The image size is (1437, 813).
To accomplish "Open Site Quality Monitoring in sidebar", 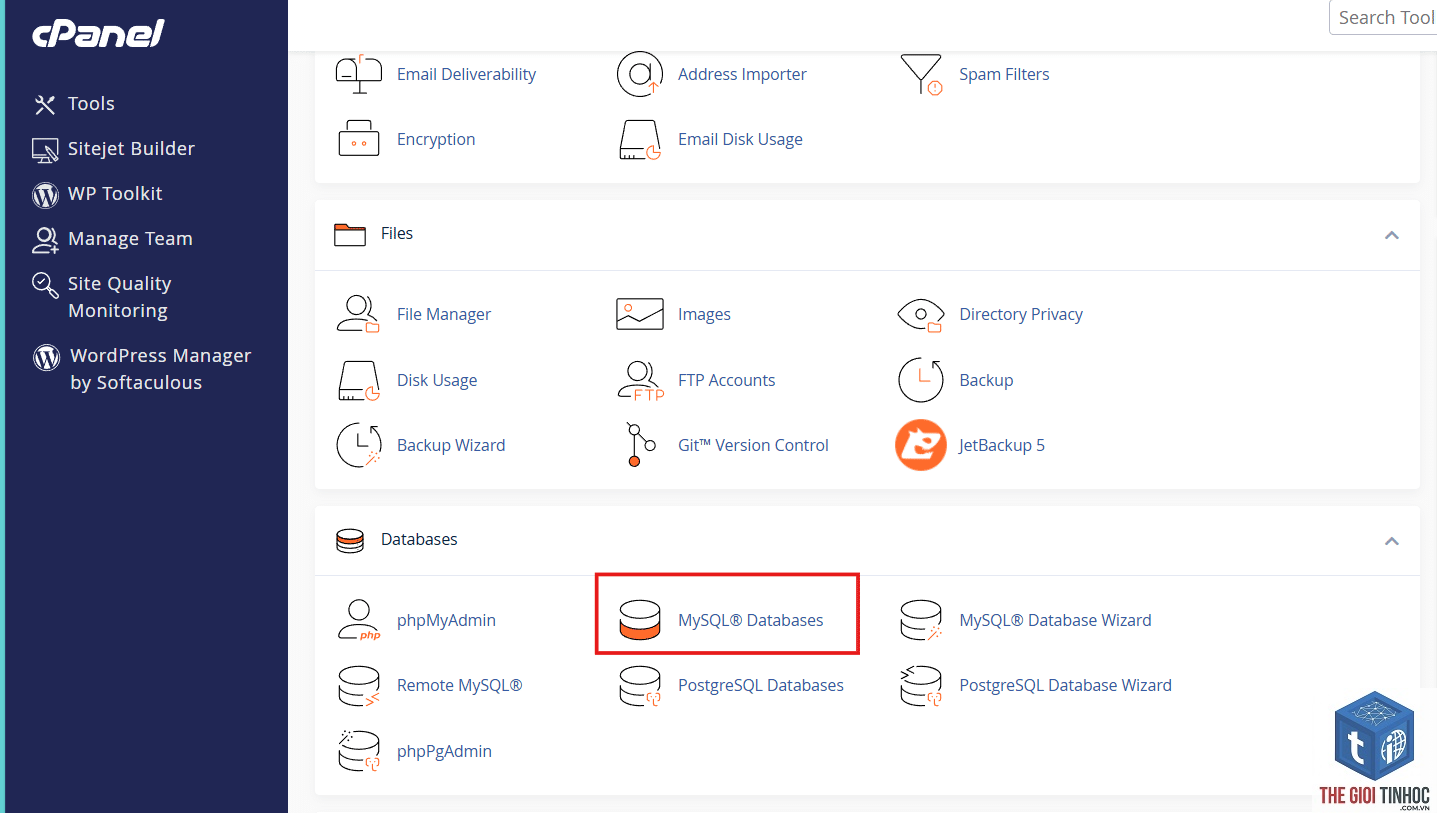I will (119, 297).
